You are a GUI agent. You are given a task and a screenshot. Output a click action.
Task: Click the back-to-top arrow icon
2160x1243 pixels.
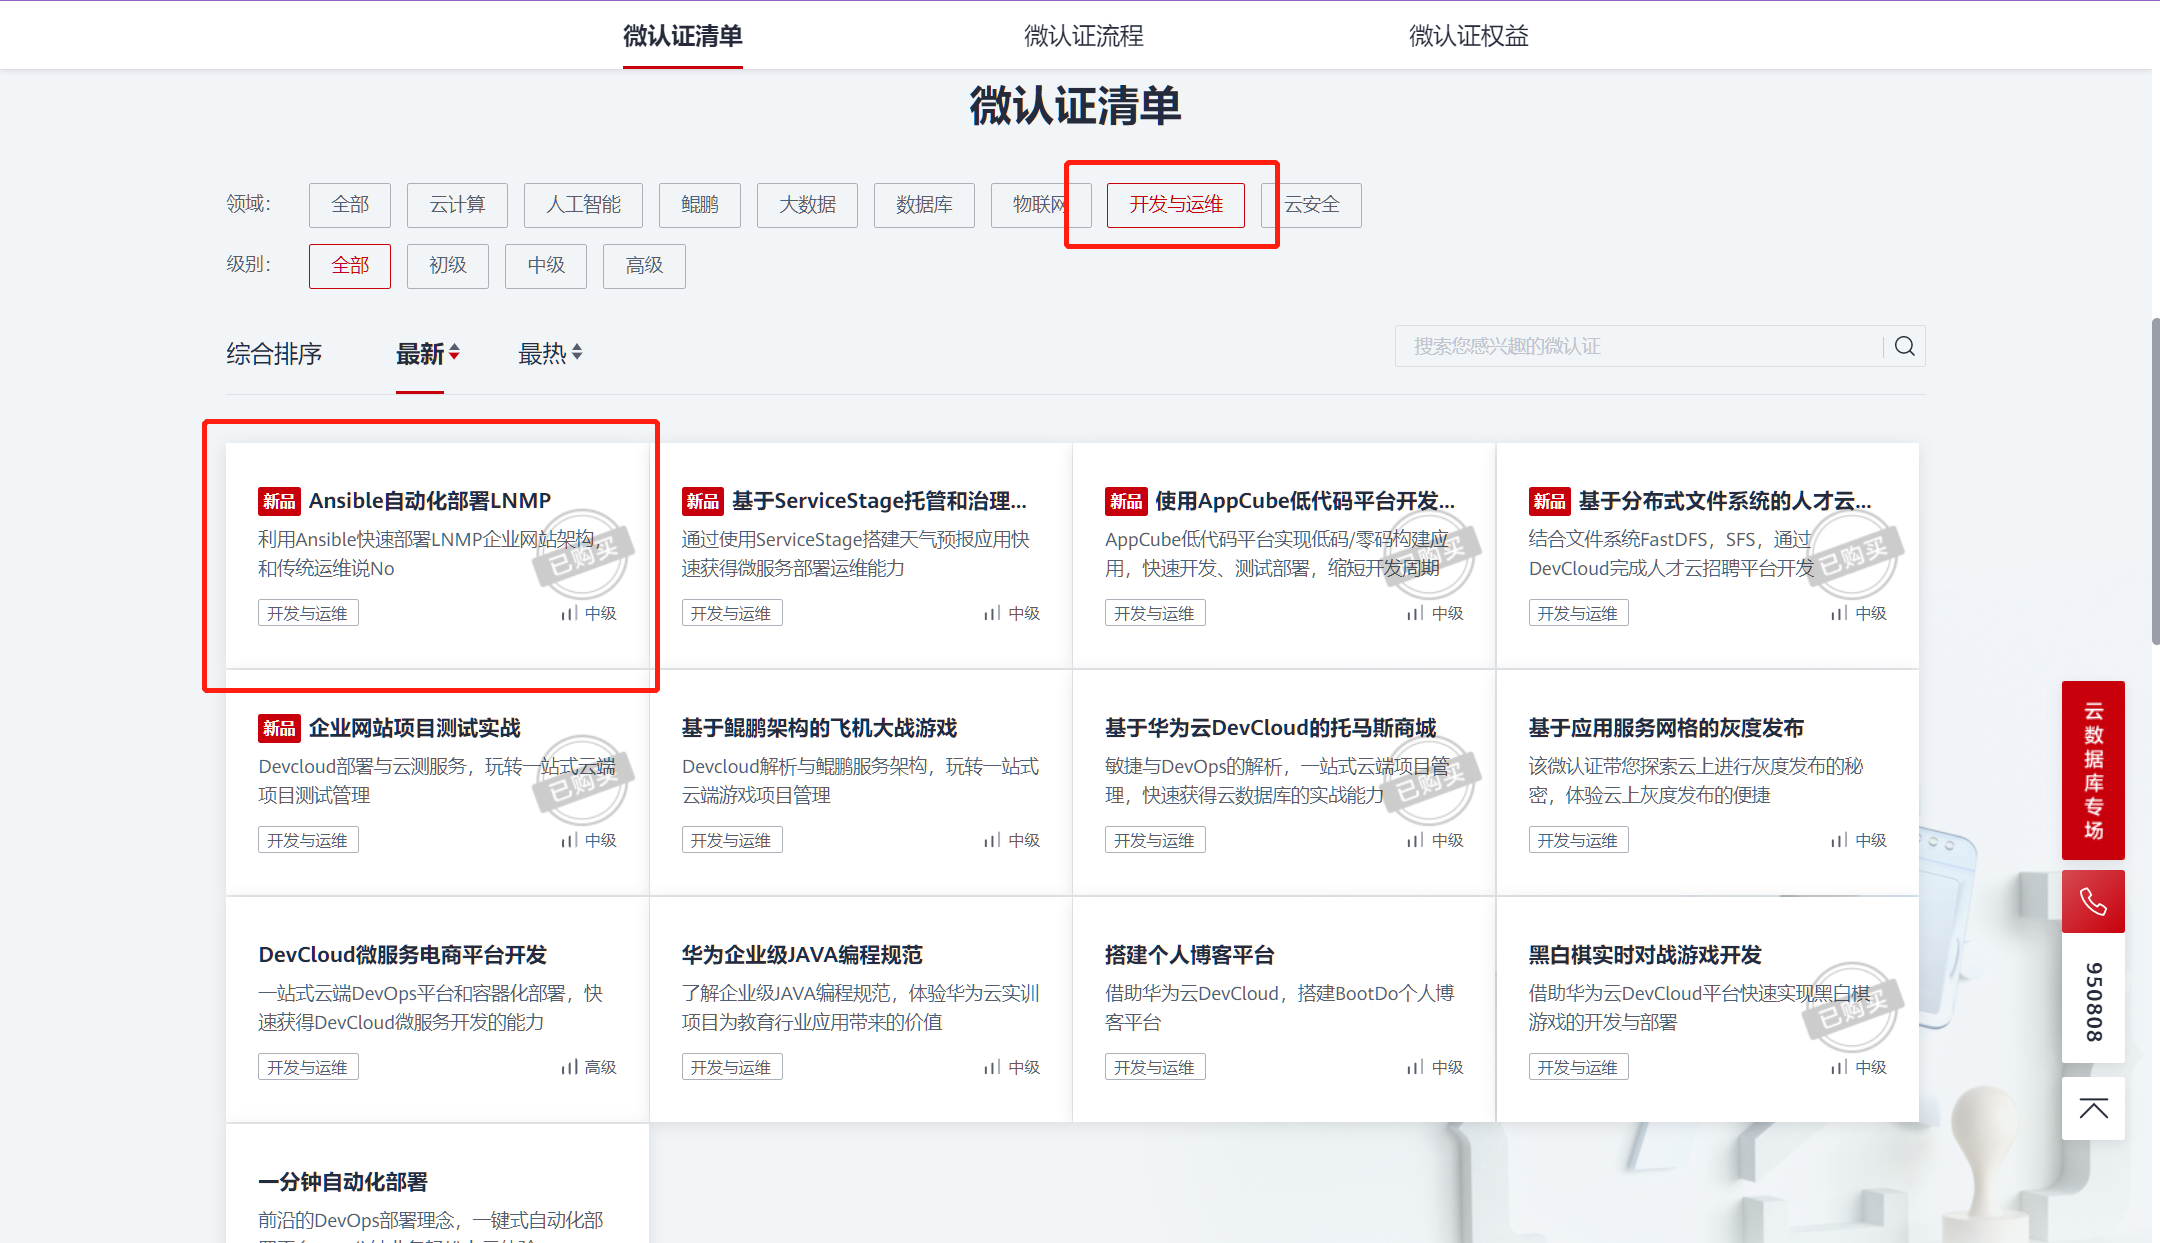2093,1108
